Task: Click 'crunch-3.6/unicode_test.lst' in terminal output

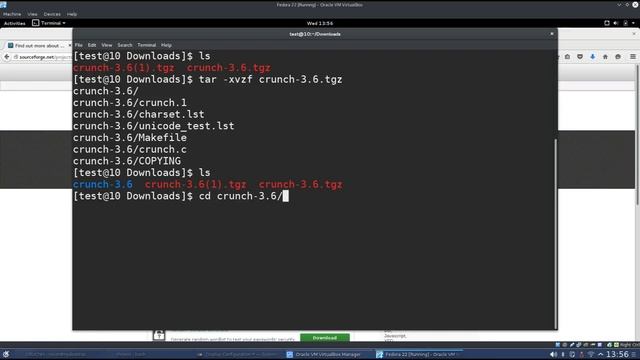Action: (x=154, y=126)
